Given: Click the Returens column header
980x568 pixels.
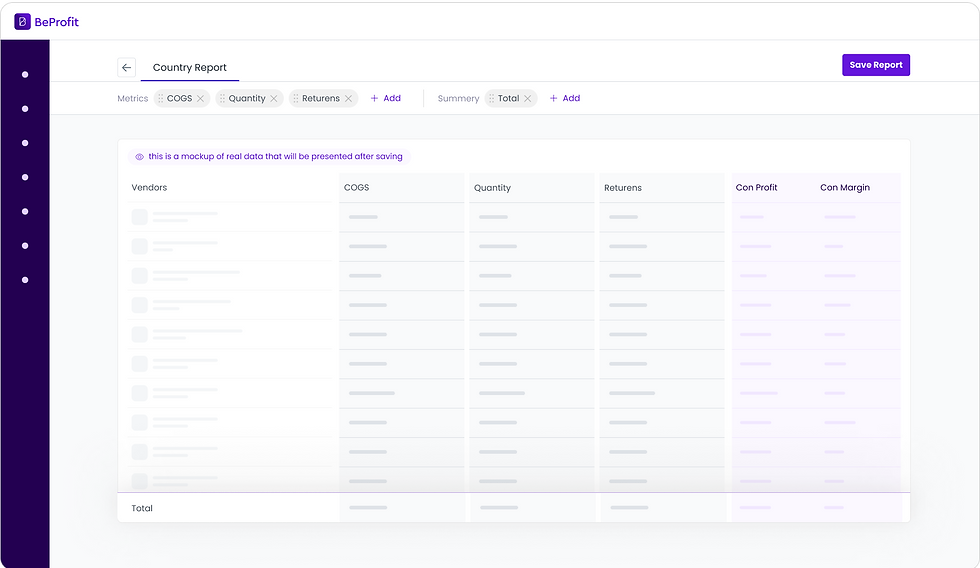Looking at the screenshot, I should [622, 187].
